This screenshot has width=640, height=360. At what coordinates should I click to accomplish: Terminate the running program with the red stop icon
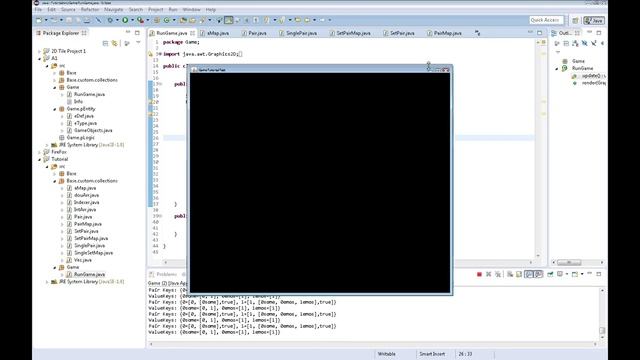click(x=479, y=274)
